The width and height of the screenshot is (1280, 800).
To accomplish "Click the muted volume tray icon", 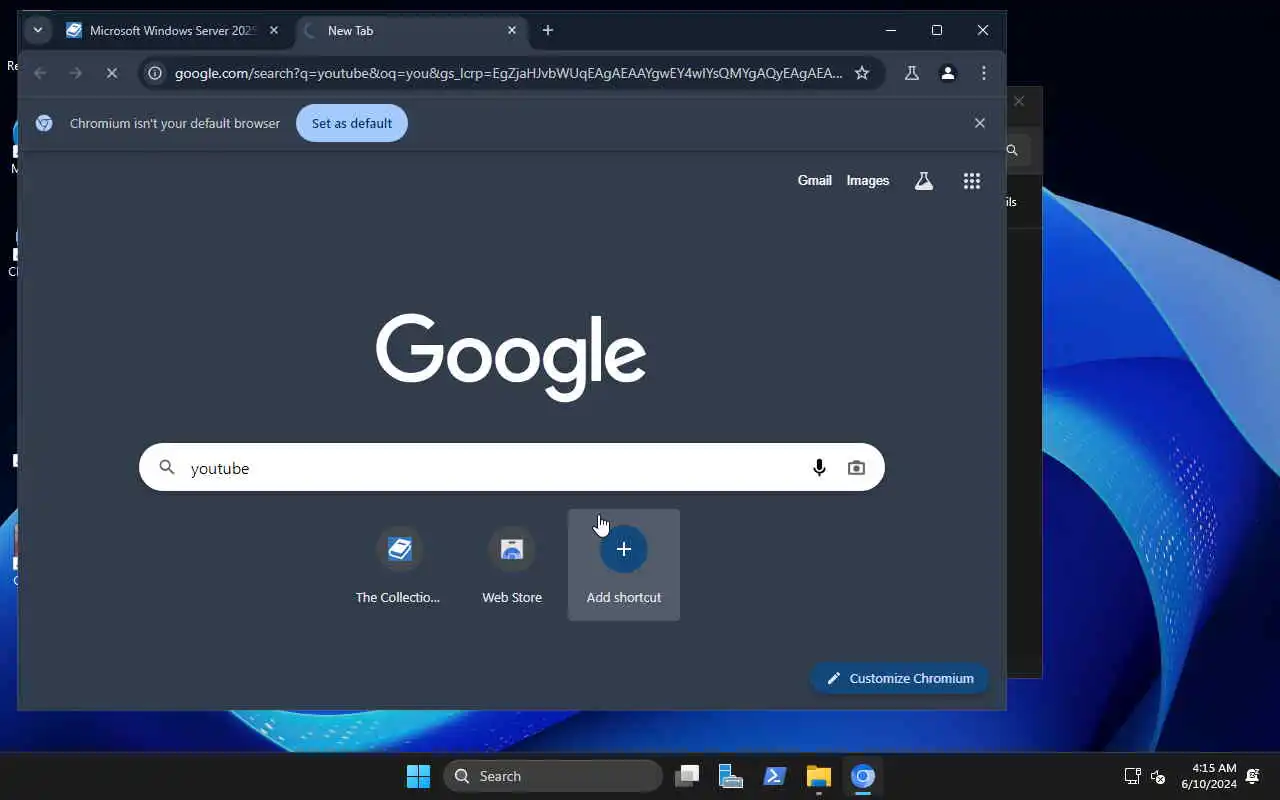I will 1158,776.
